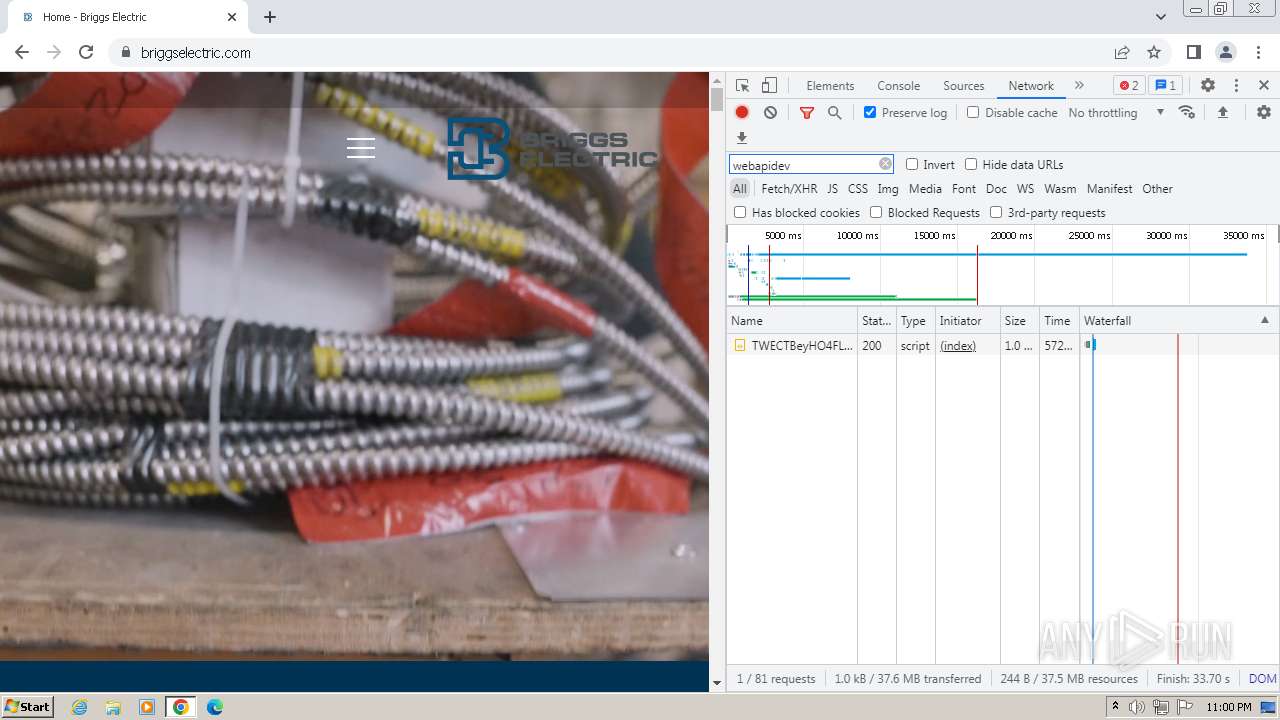Screen dimensions: 1280x720
Task: Open the Start menu
Action: pyautogui.click(x=28, y=707)
